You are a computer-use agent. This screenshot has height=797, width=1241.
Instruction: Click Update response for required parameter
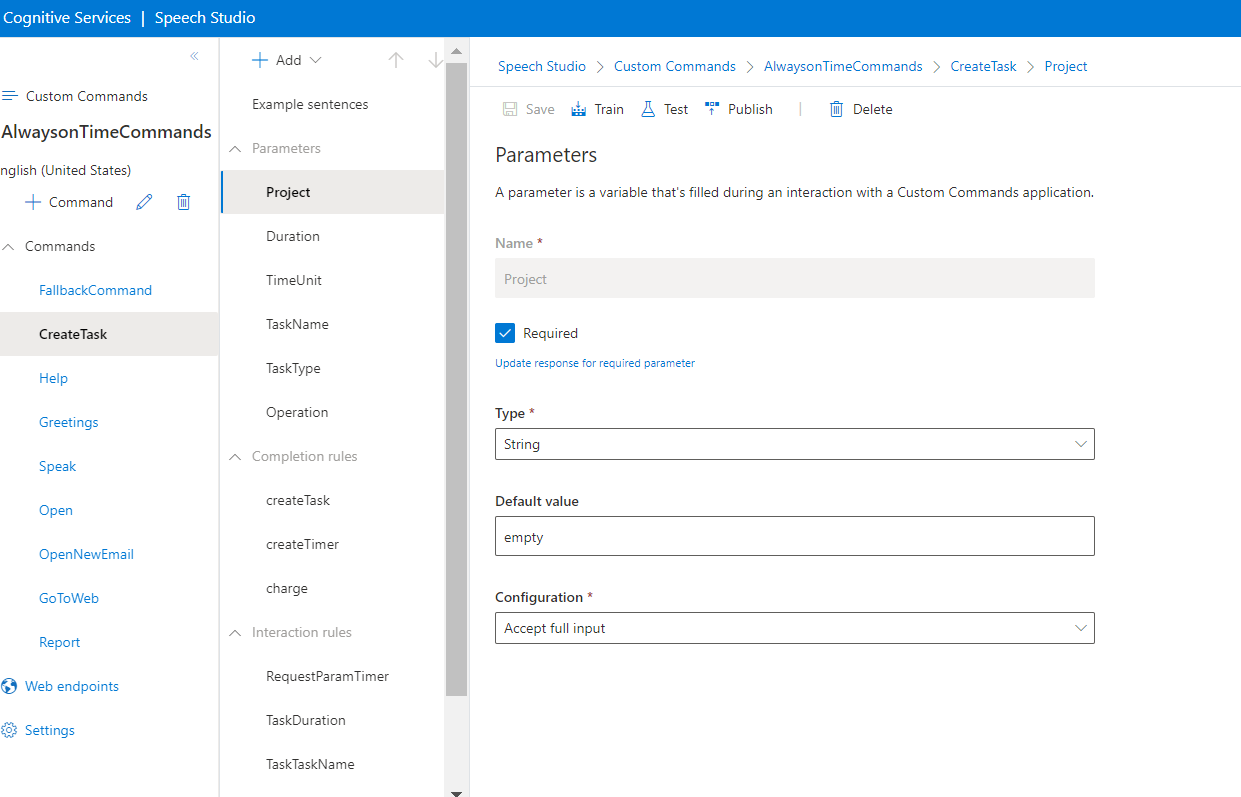click(594, 363)
